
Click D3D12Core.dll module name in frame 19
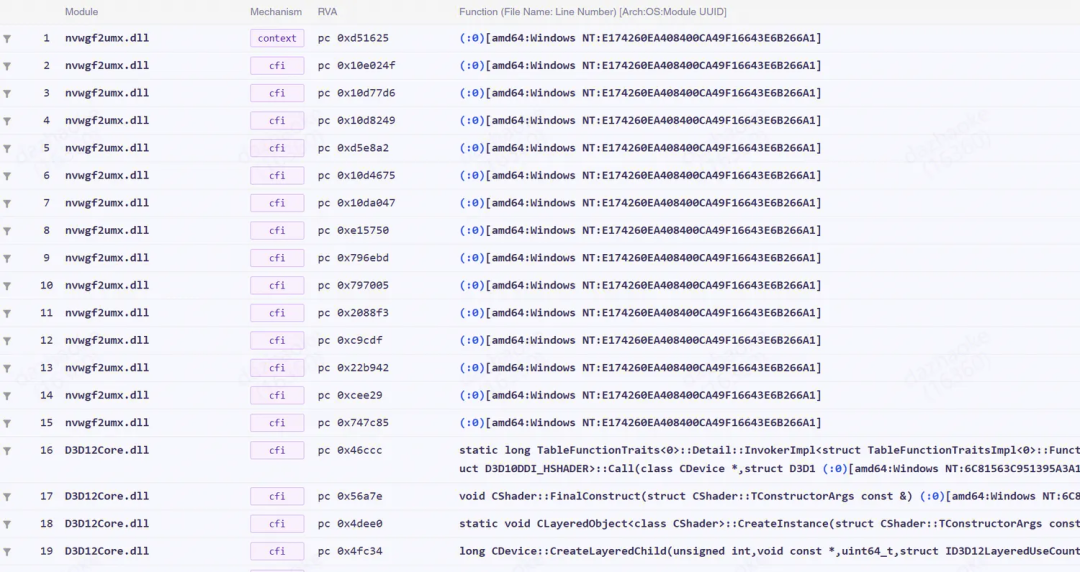coord(107,551)
